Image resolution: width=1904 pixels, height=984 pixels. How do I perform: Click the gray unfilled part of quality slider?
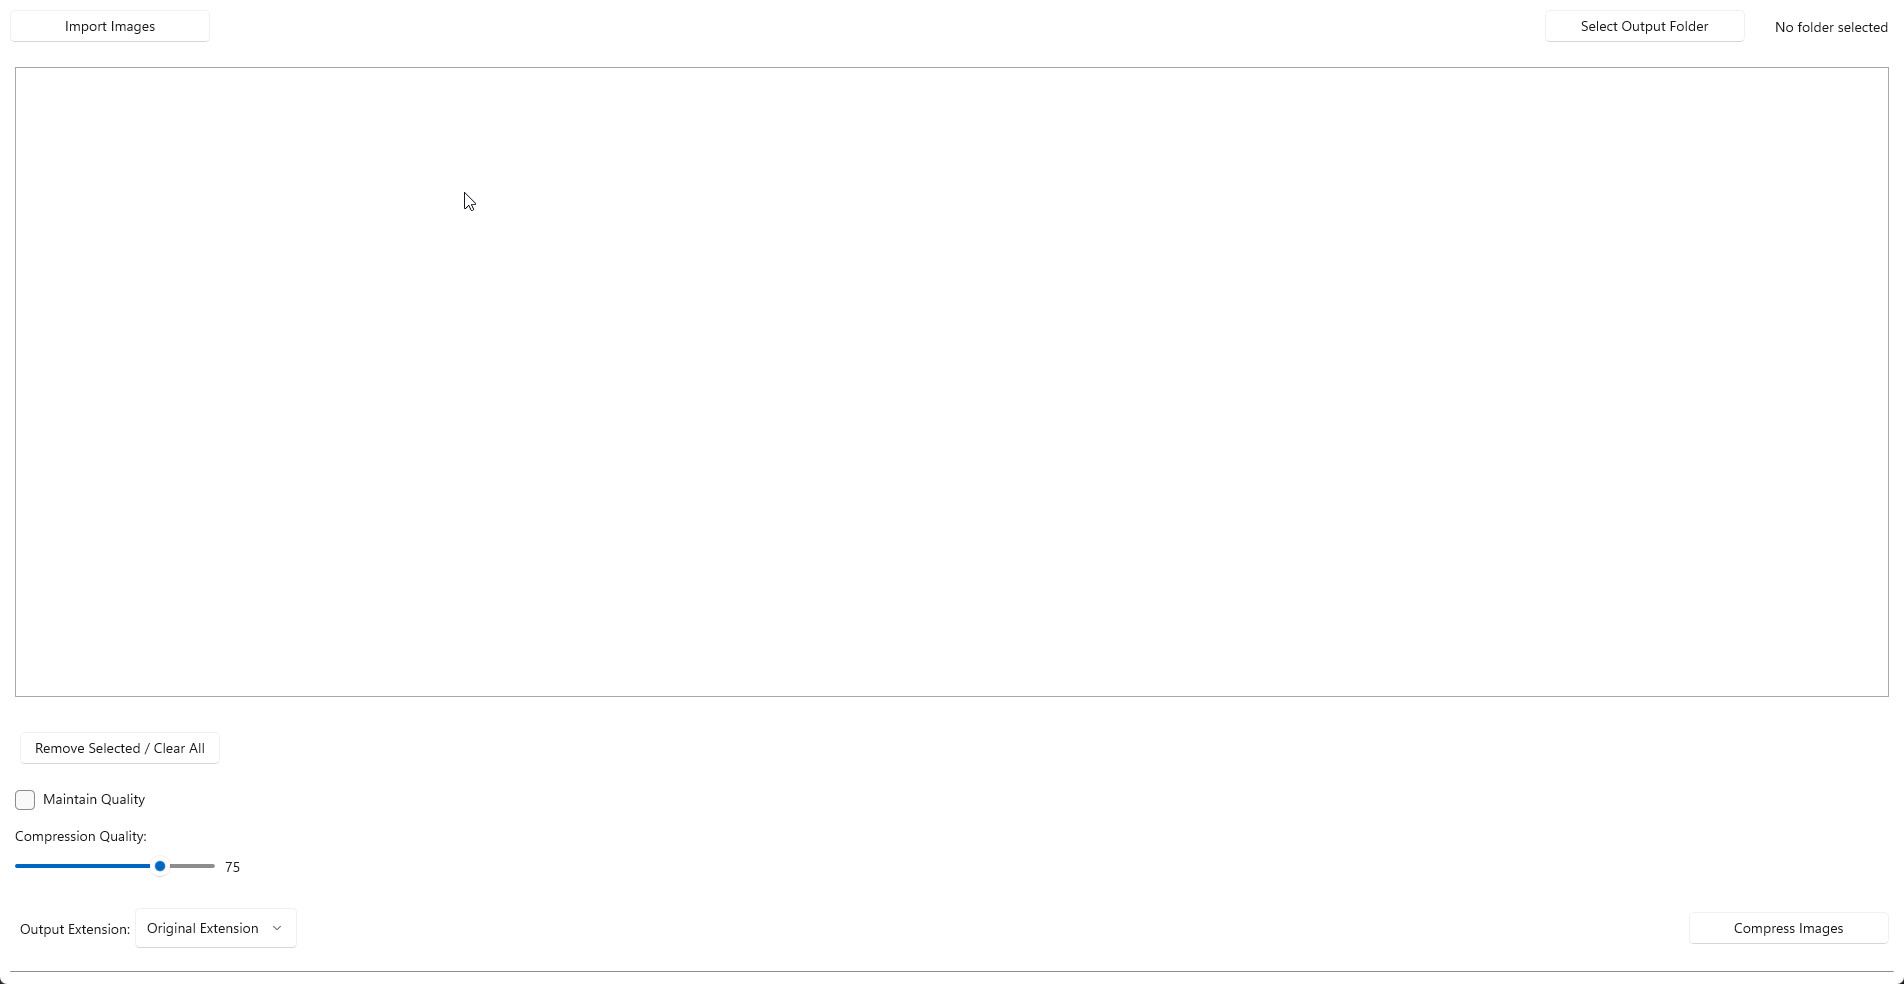pyautogui.click(x=192, y=866)
